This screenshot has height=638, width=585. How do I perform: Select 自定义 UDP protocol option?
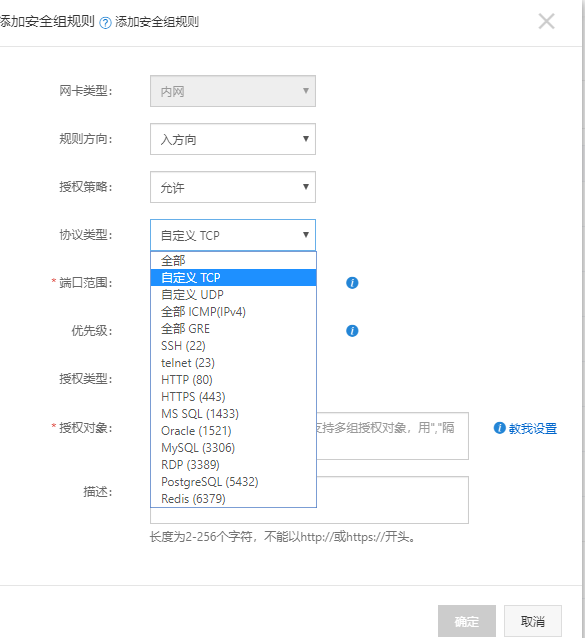click(234, 295)
